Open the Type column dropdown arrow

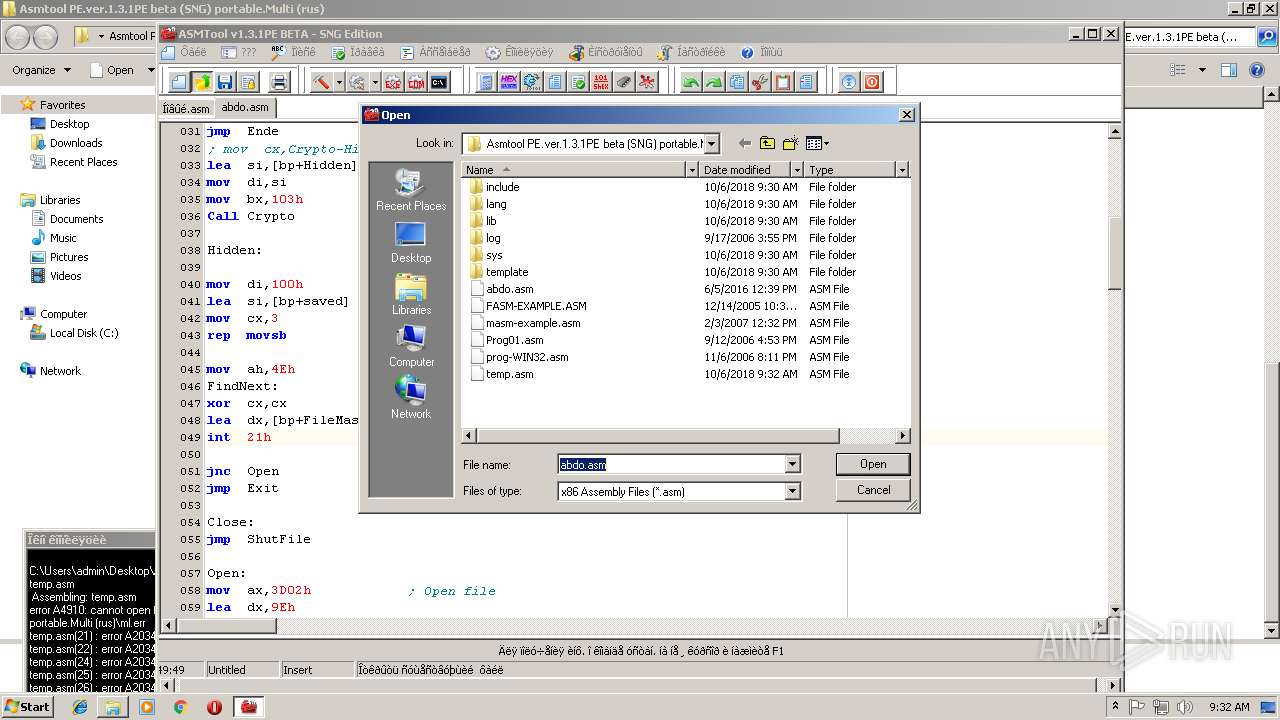[x=902, y=170]
